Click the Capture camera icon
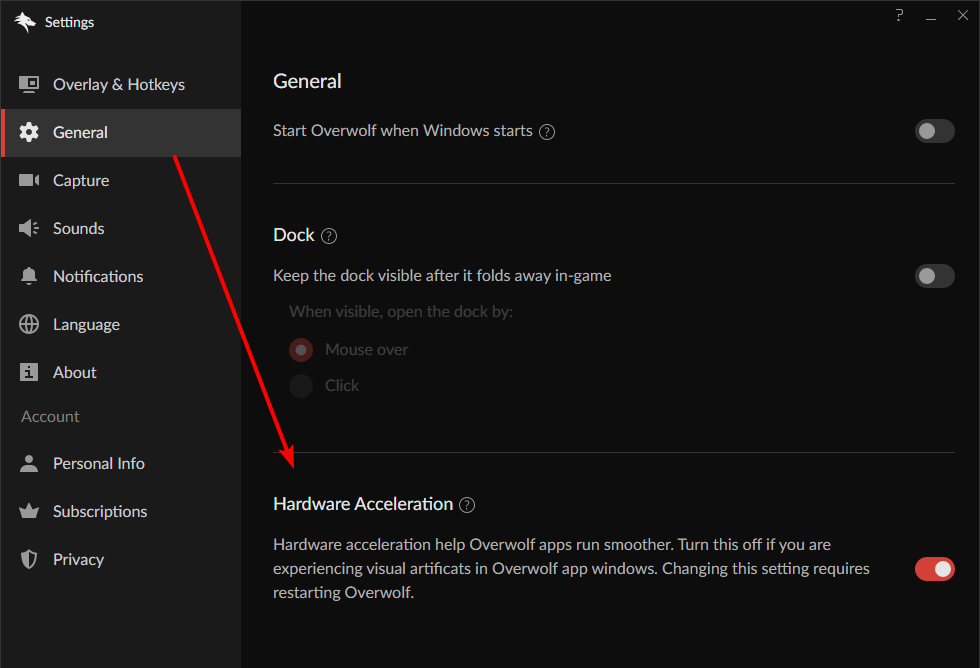The image size is (980, 668). point(29,180)
